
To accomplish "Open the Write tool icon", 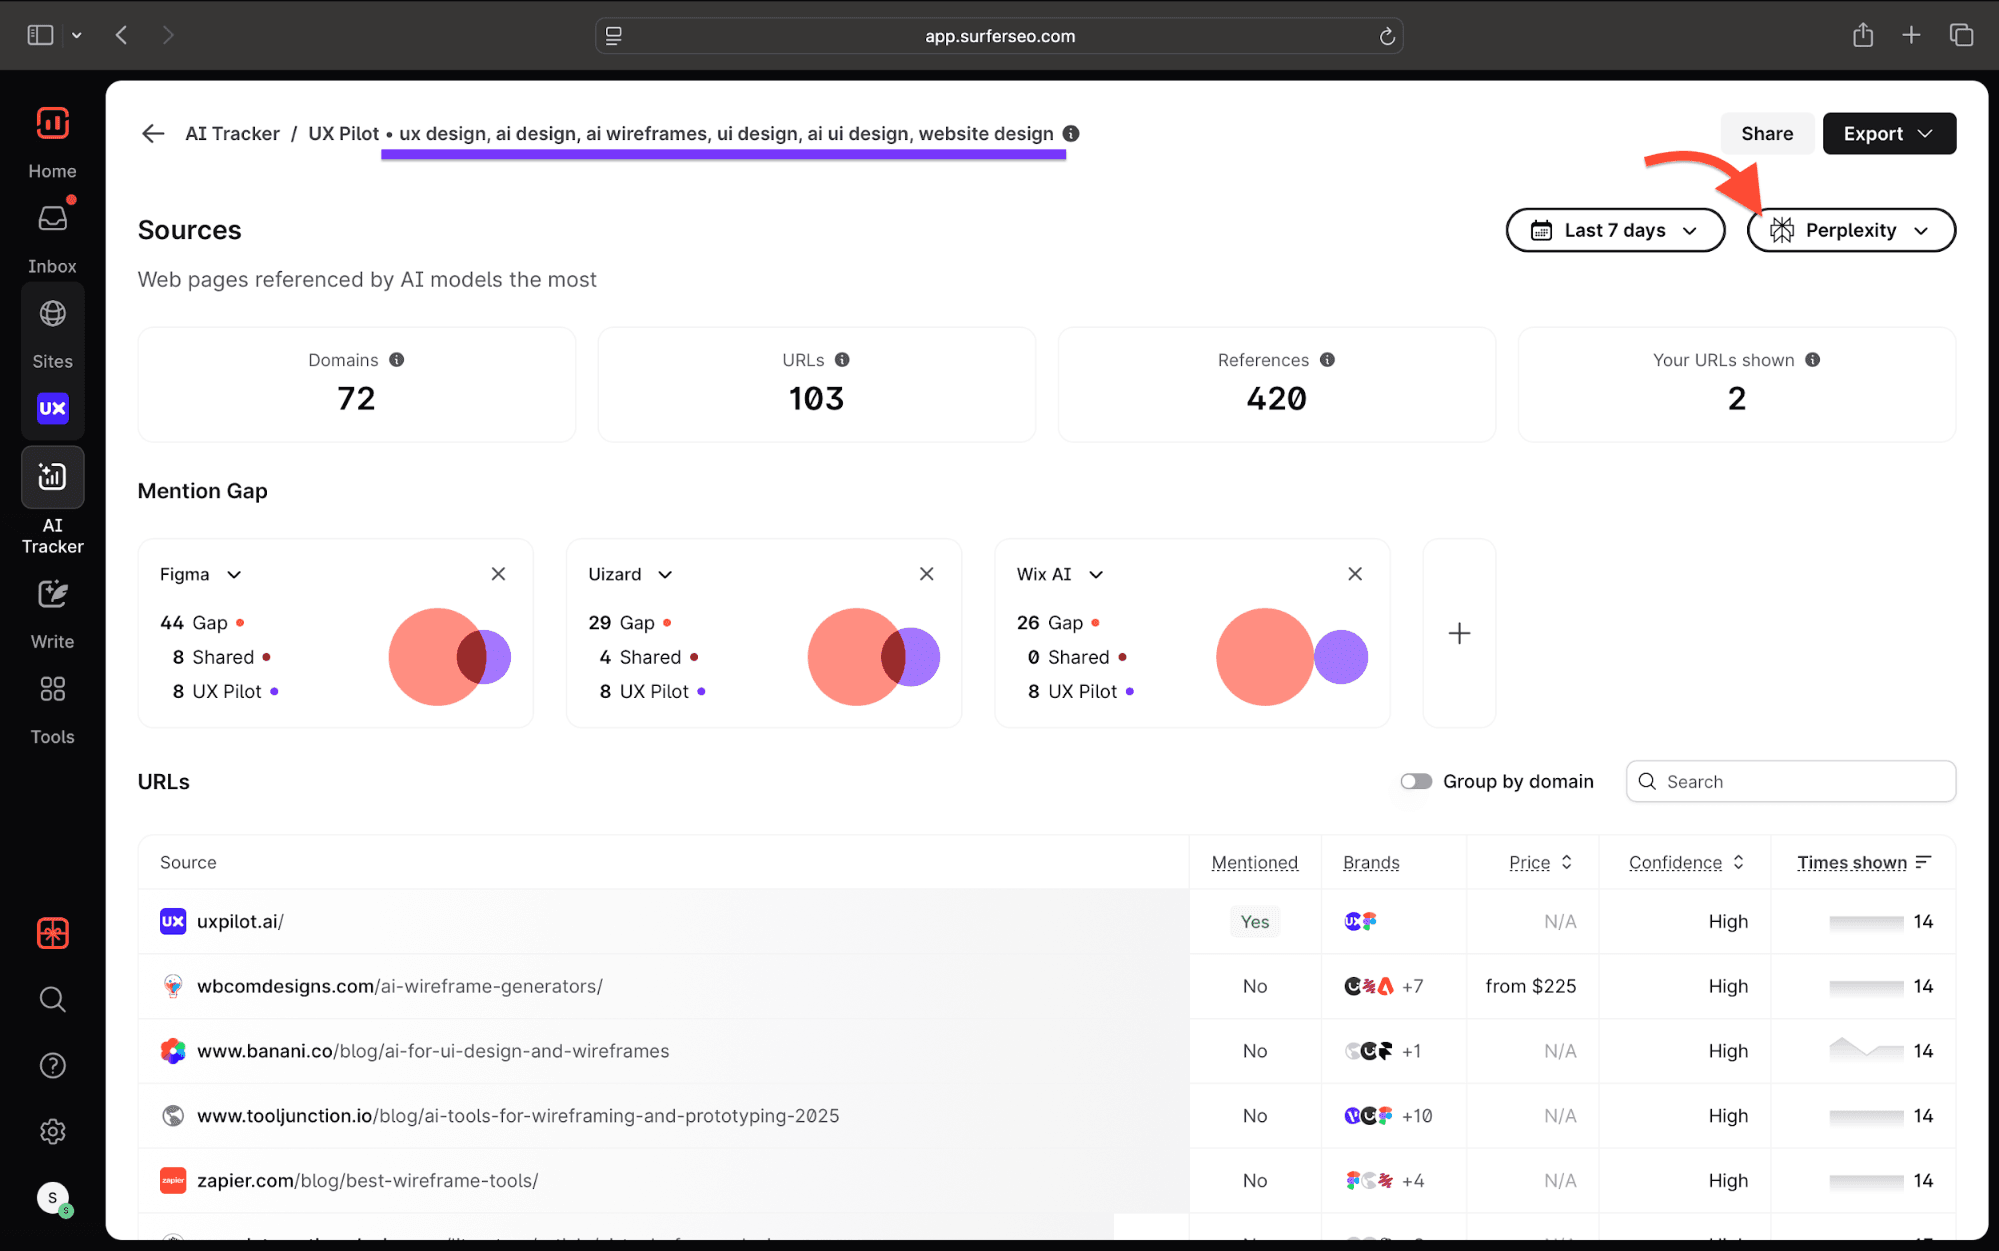I will 52,594.
